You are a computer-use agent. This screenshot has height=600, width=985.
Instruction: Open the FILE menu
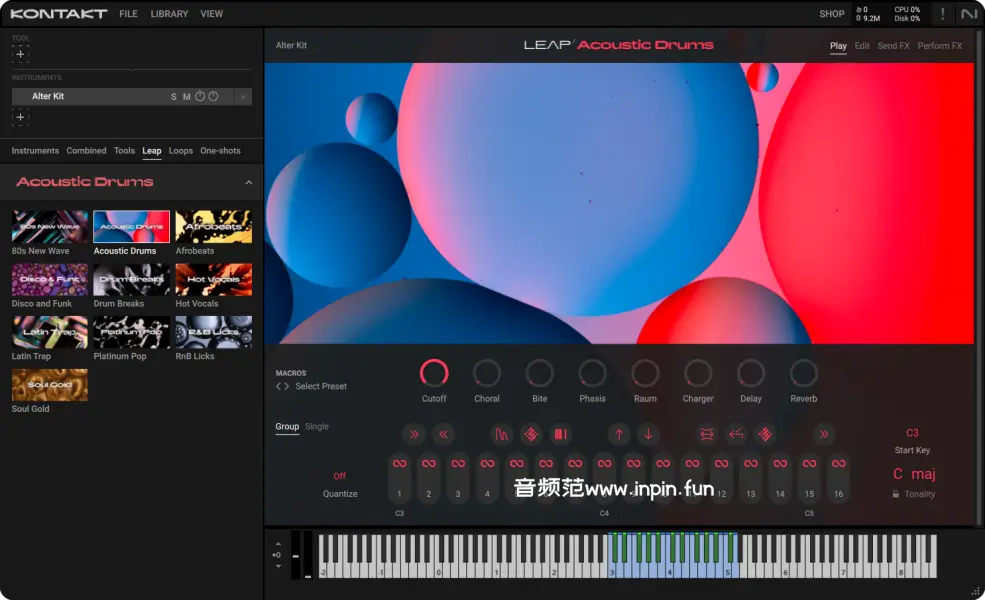[128, 14]
